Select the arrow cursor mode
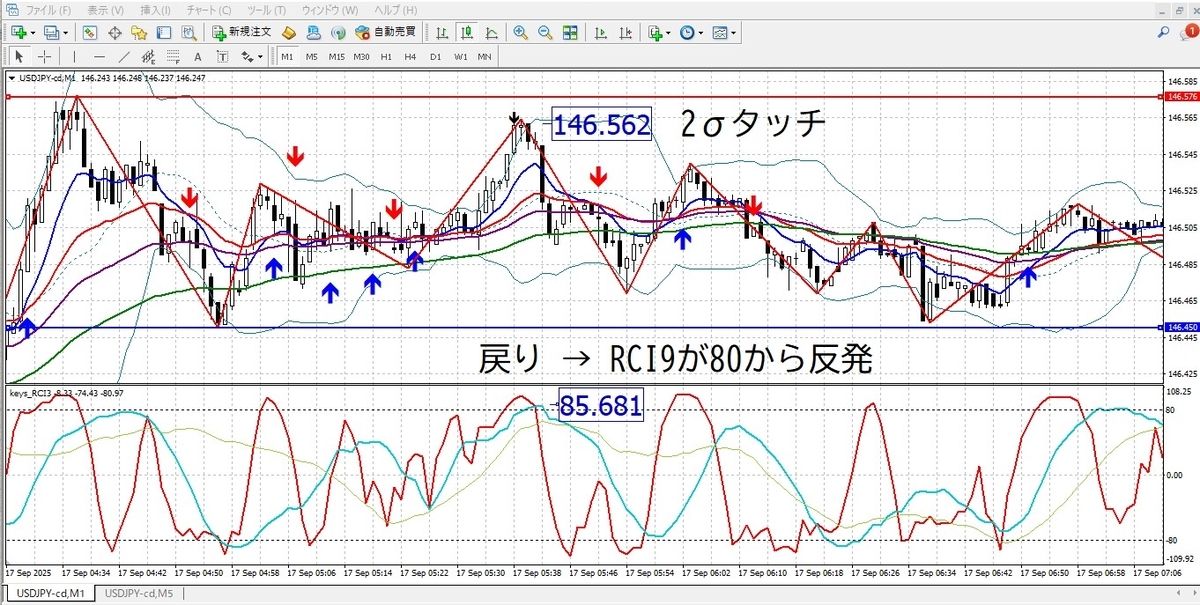This screenshot has width=1200, height=605. click(19, 57)
